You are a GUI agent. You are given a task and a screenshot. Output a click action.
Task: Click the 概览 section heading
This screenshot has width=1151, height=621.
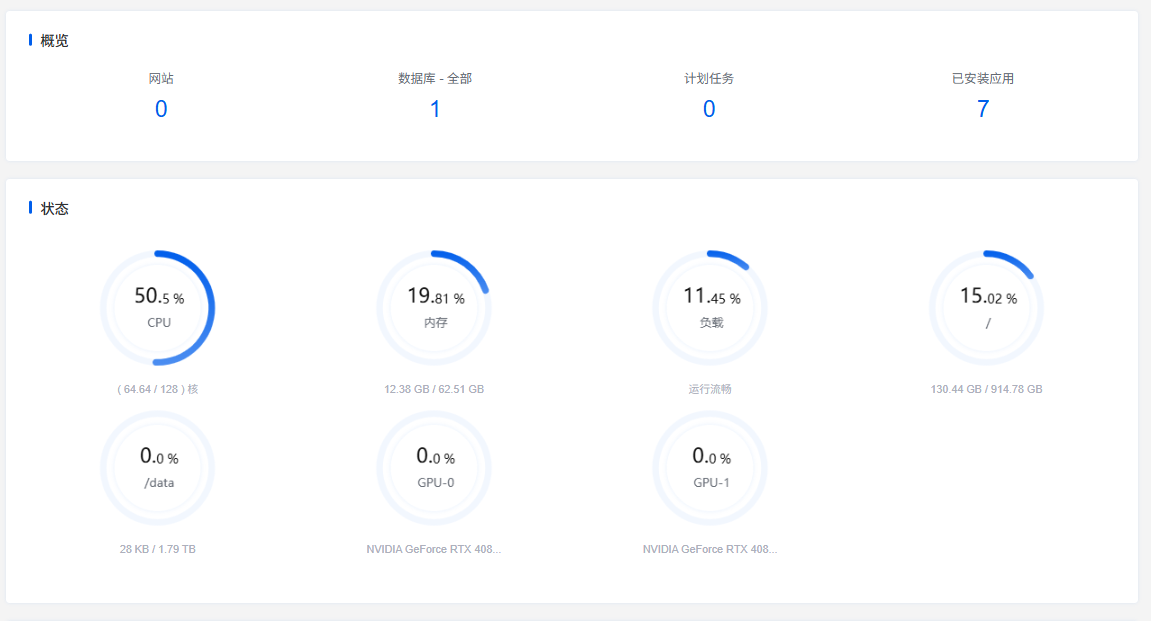coord(54,40)
